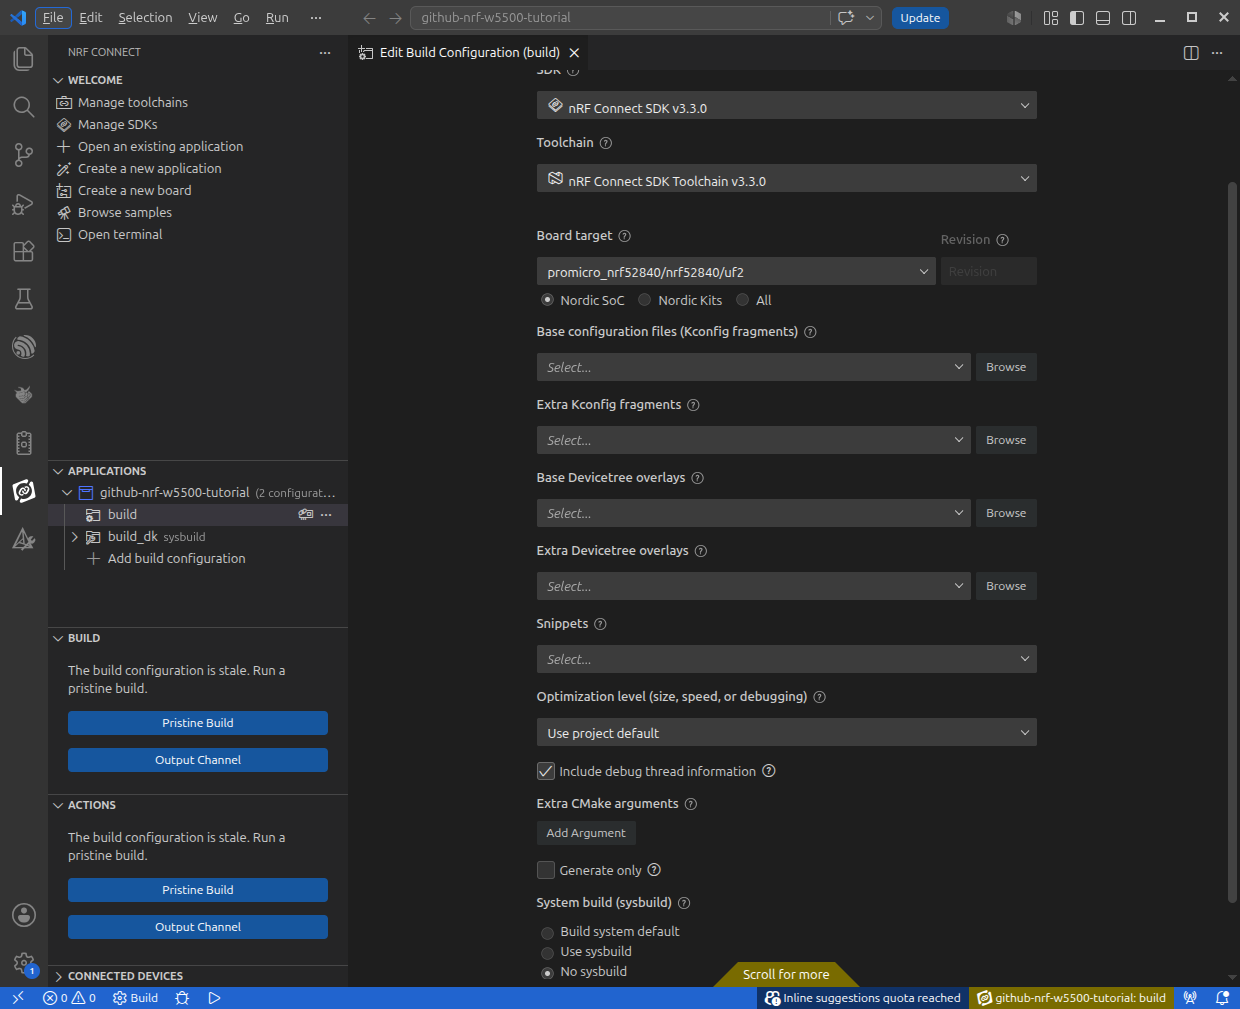Open notifications bell in status bar
Viewport: 1240px width, 1009px height.
(1222, 998)
